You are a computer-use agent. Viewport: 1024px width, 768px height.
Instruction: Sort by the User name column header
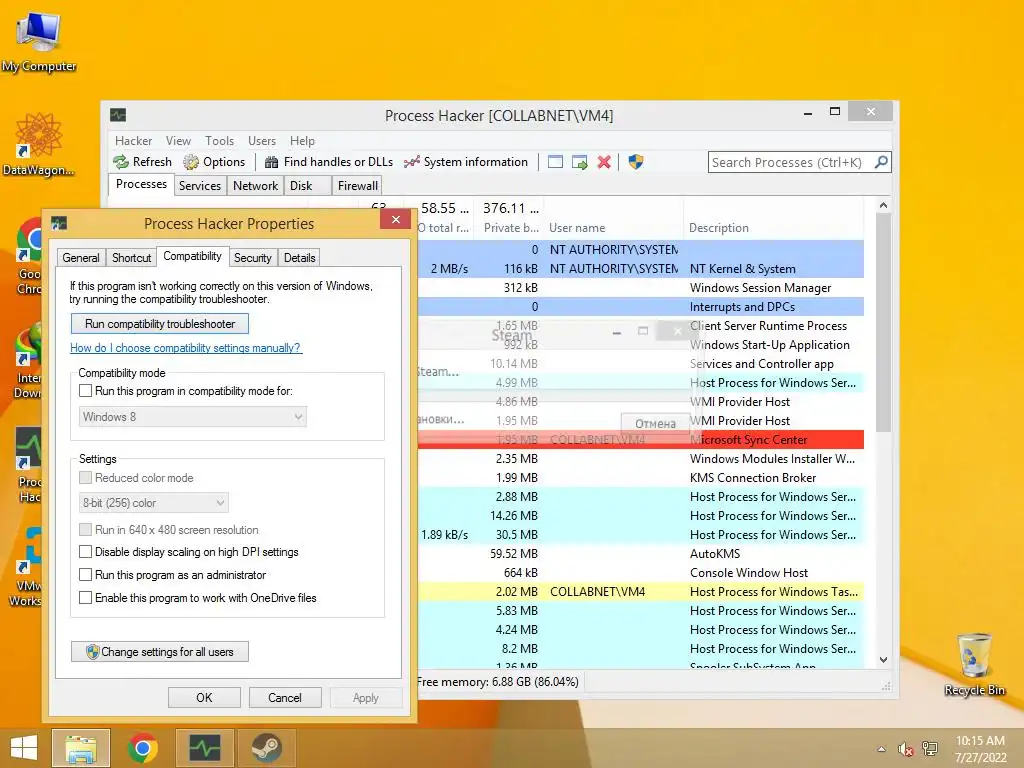[613, 228]
